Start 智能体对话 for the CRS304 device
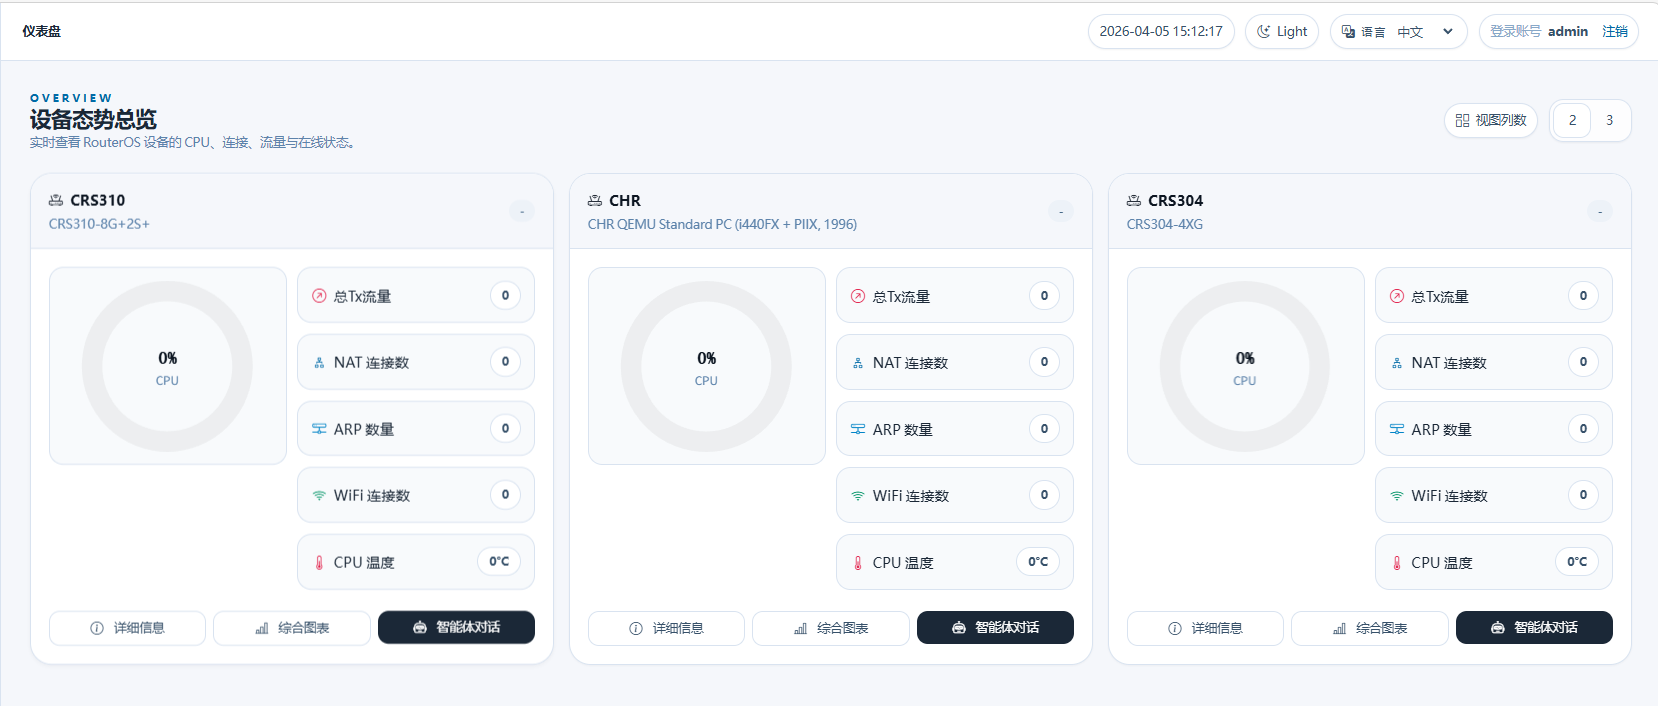Image resolution: width=1658 pixels, height=706 pixels. pyautogui.click(x=1534, y=628)
